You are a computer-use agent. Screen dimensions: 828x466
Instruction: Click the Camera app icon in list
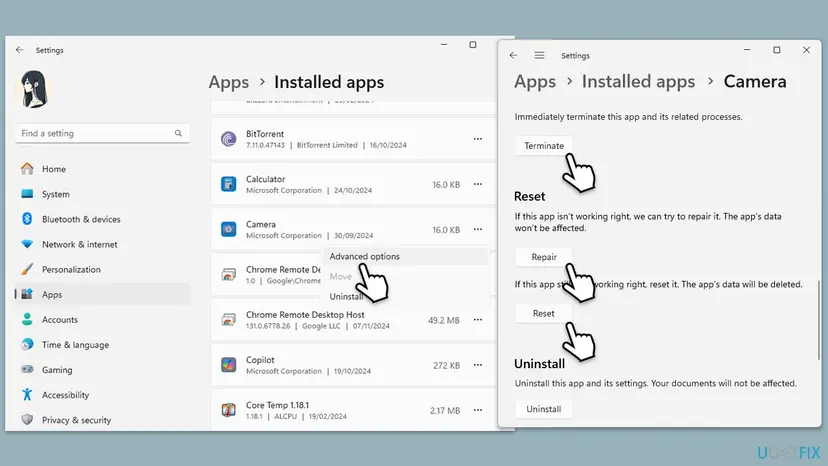click(x=229, y=229)
